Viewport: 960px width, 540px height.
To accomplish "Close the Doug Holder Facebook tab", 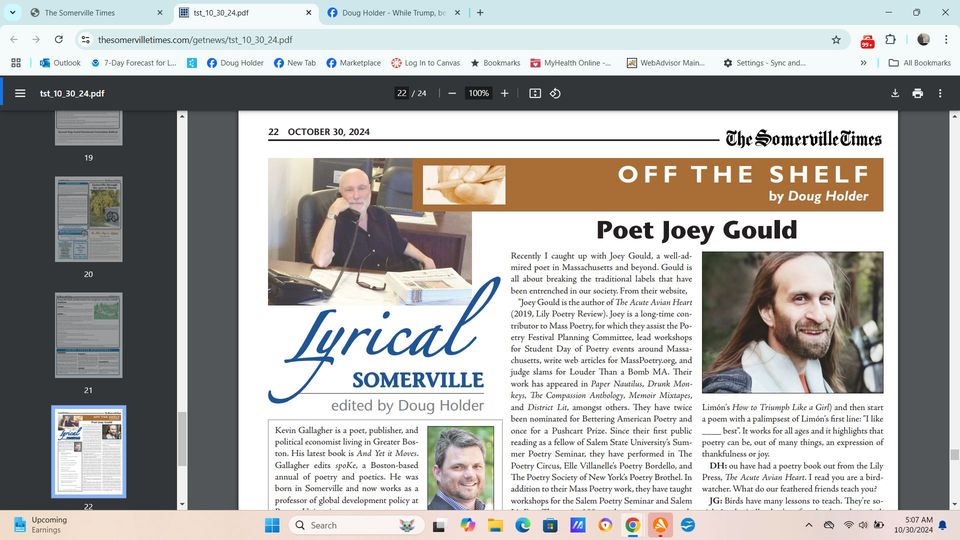I will coord(457,12).
